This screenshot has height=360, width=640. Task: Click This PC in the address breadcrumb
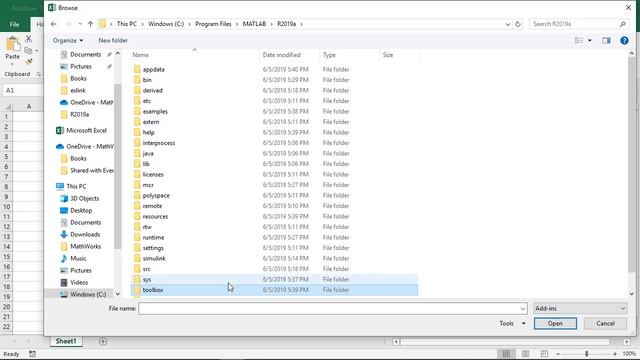(127, 24)
